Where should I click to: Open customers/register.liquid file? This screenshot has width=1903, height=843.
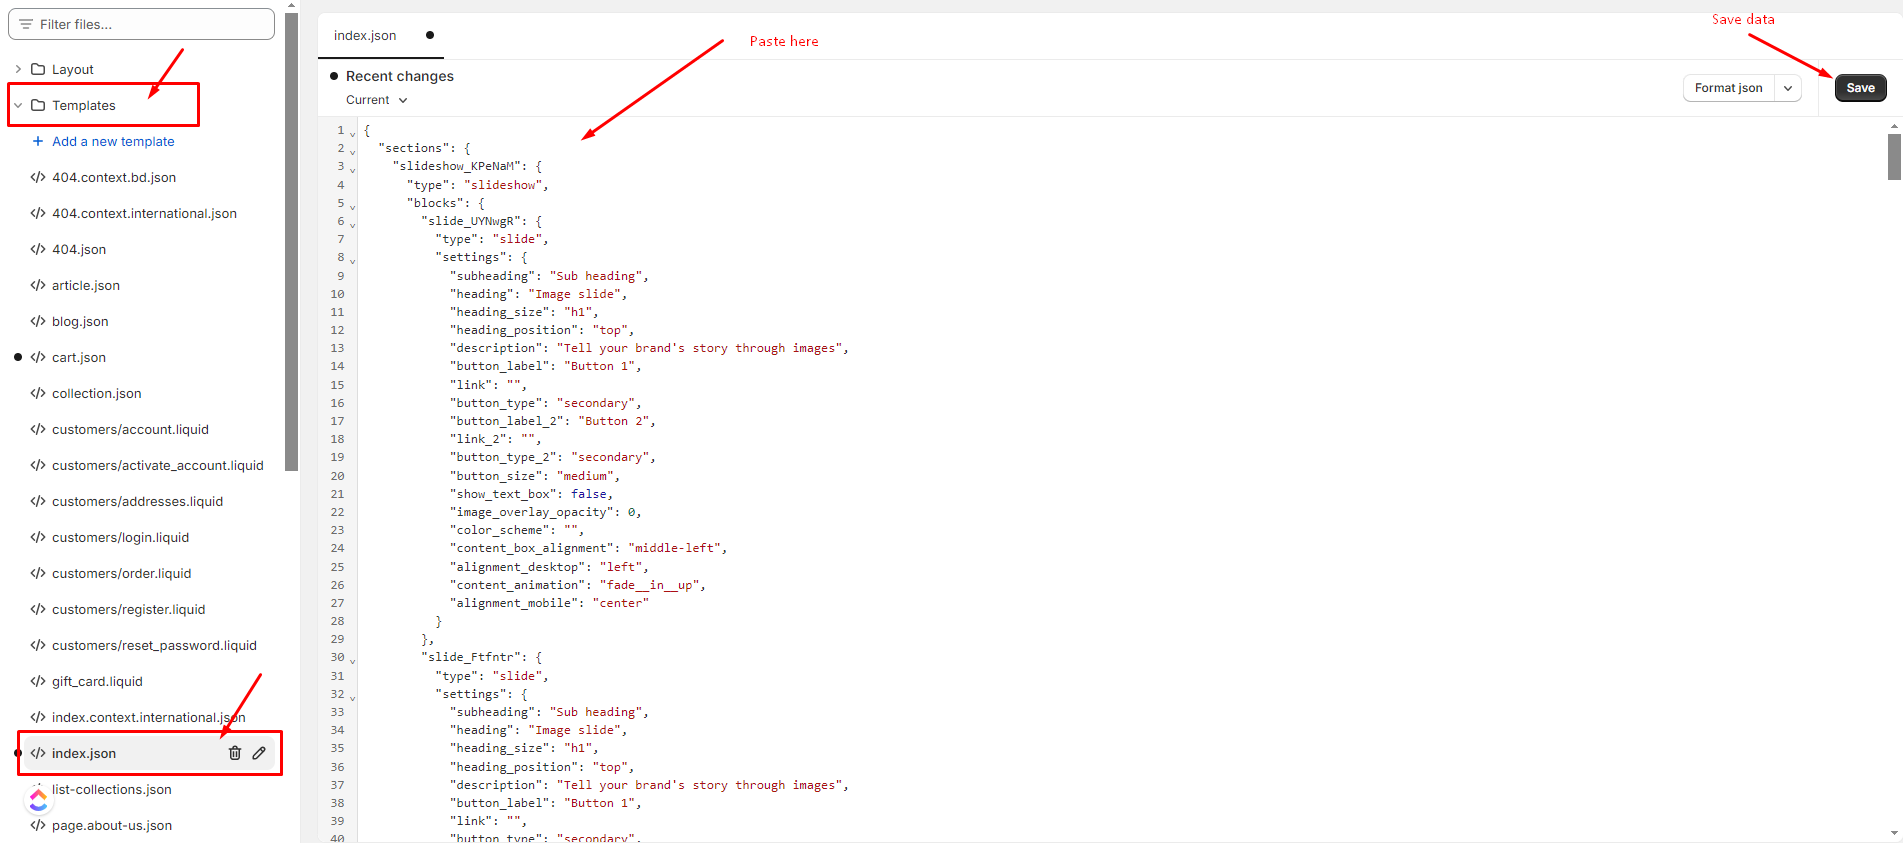(x=128, y=609)
